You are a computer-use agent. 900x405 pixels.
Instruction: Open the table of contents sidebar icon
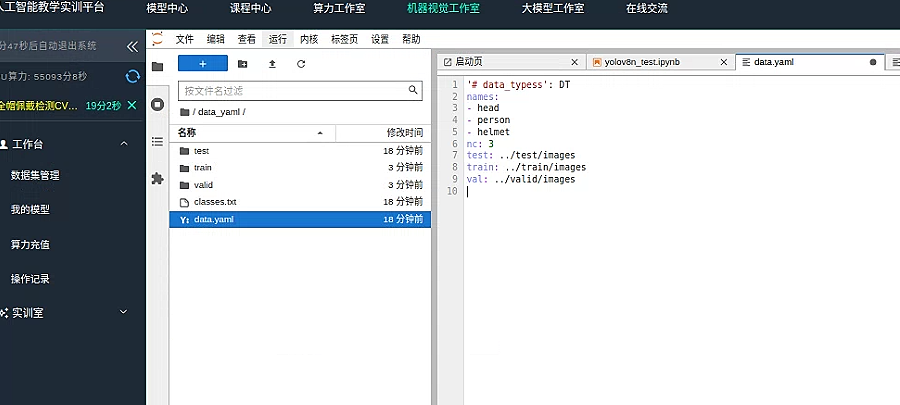tap(157, 142)
